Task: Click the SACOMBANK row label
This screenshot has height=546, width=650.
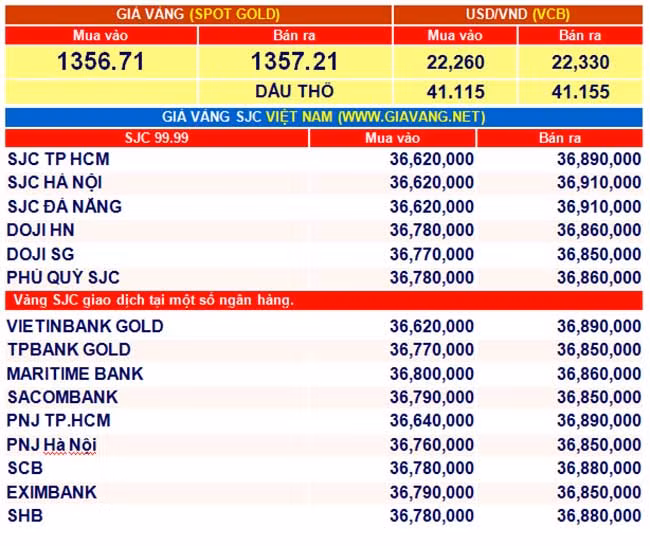Action: point(63,397)
